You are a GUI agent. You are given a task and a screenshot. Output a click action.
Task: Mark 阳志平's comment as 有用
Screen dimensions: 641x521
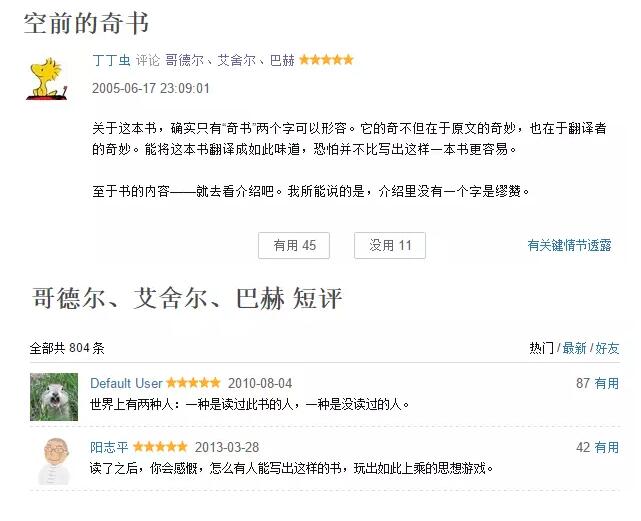tap(607, 447)
